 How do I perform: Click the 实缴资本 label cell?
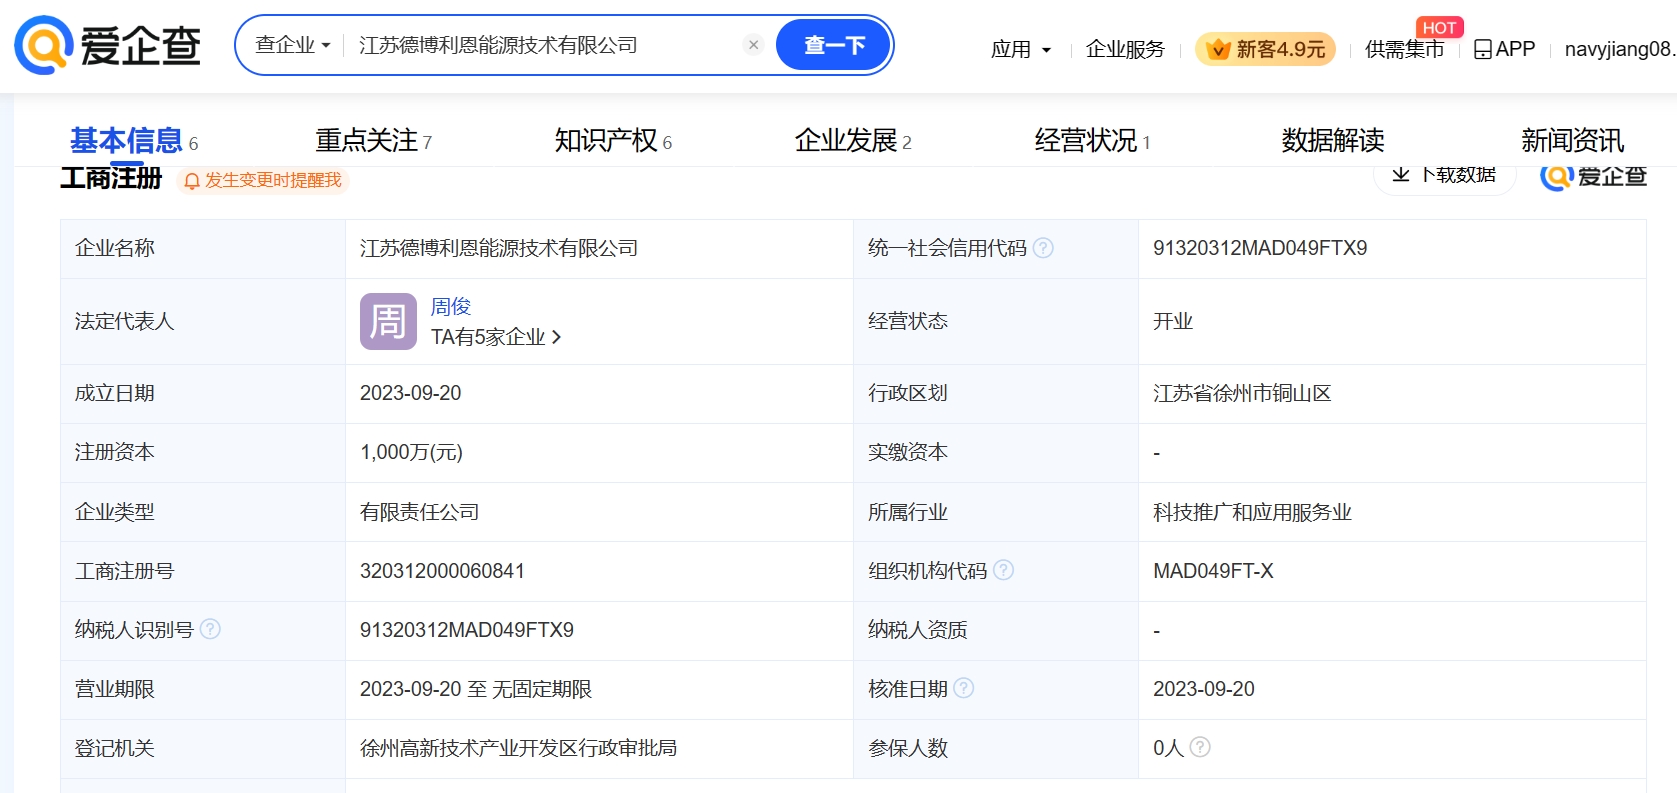point(996,452)
